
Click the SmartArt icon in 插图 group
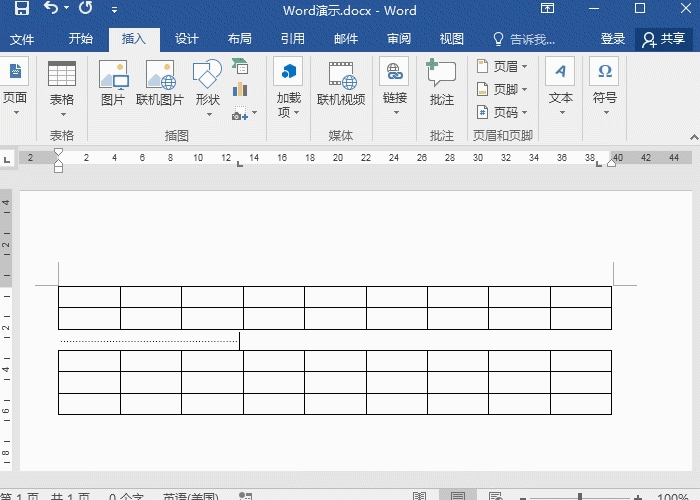tap(240, 67)
